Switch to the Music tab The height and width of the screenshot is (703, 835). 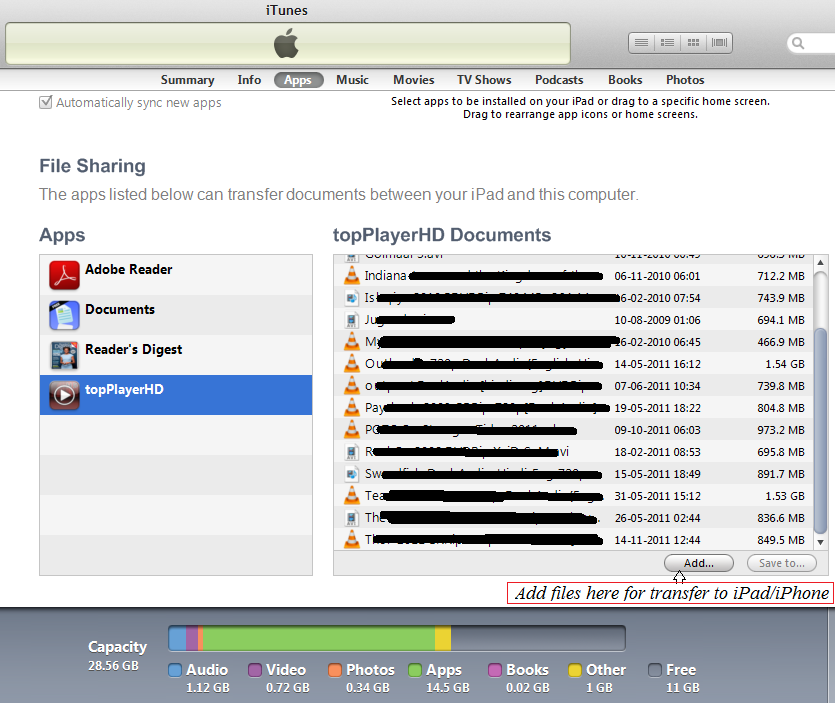[352, 80]
